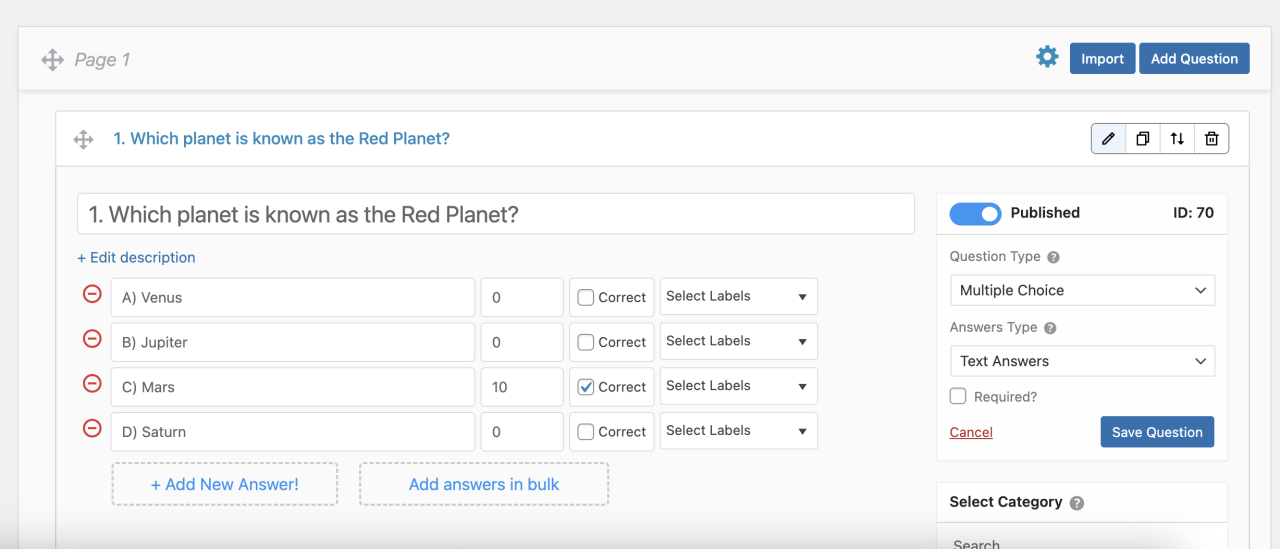Click the reorder arrows icon
Image resolution: width=1280 pixels, height=549 pixels.
pos(1177,139)
